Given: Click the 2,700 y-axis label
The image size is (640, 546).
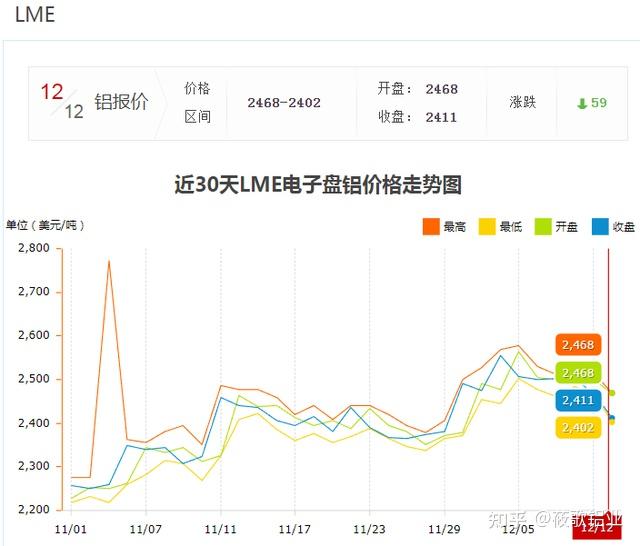Looking at the screenshot, I should (x=34, y=292).
